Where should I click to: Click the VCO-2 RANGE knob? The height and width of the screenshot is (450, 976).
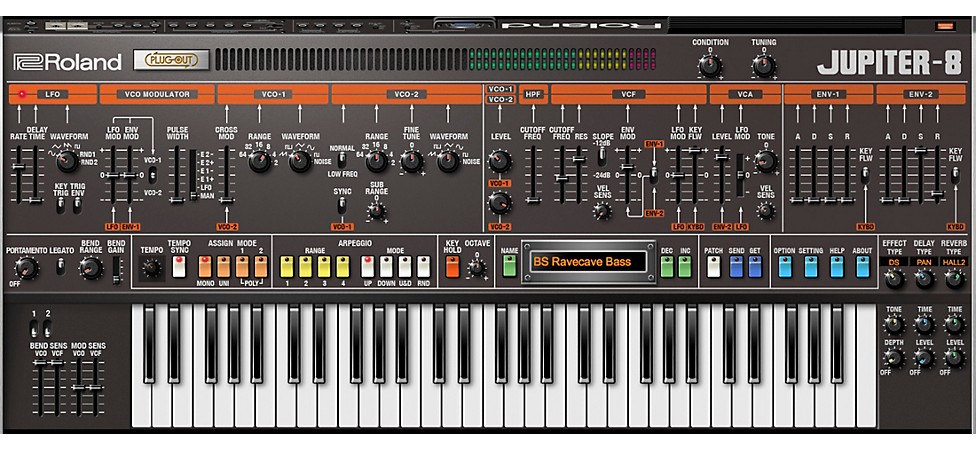[x=376, y=161]
